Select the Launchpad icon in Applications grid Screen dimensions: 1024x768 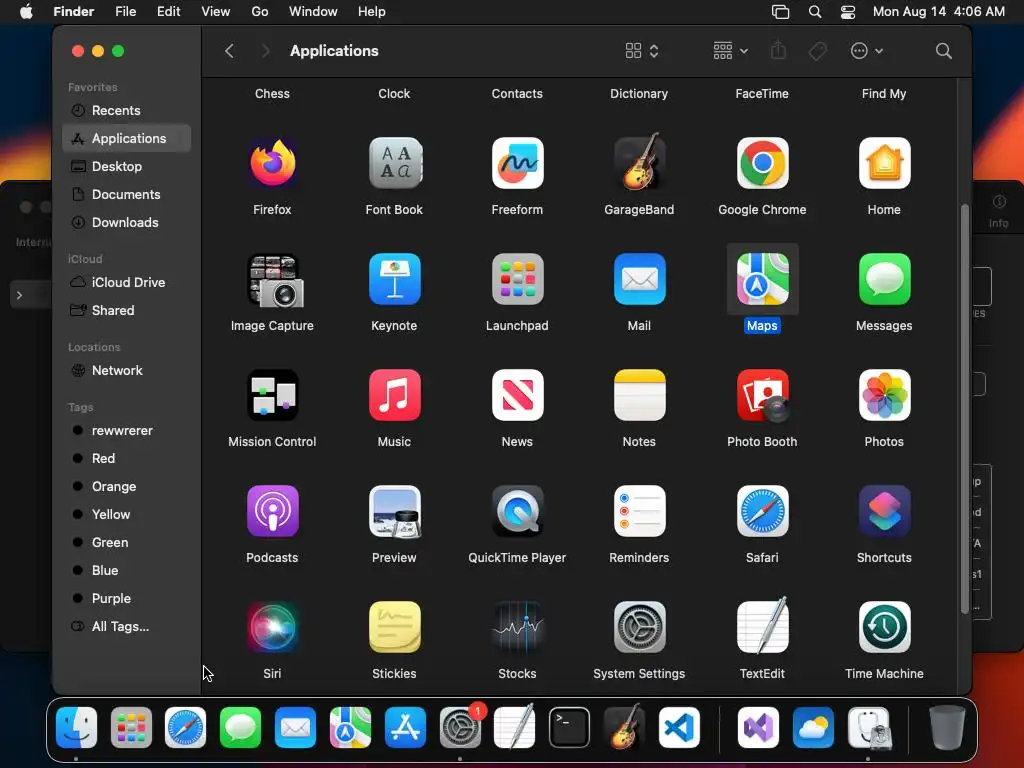coord(517,280)
